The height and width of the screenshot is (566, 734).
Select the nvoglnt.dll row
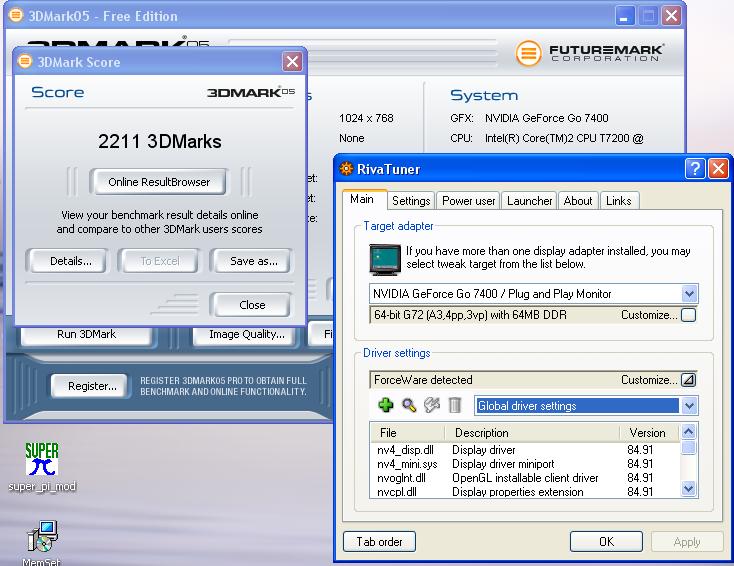525,478
